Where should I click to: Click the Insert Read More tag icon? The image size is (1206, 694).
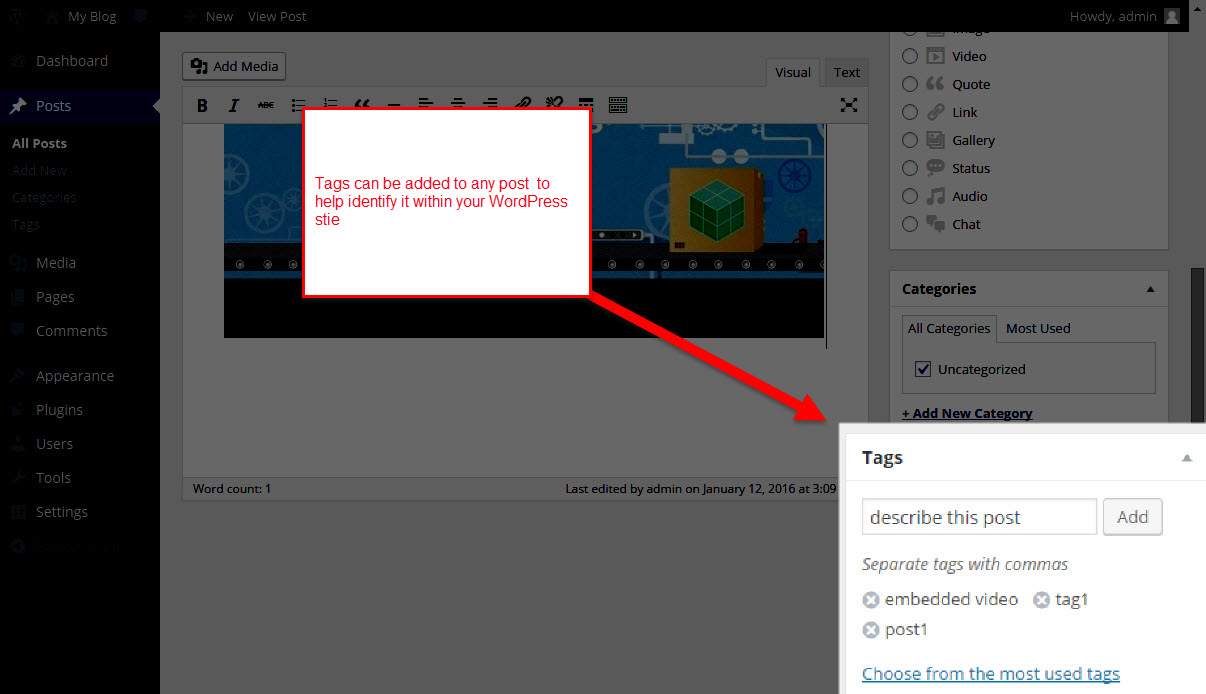[586, 104]
